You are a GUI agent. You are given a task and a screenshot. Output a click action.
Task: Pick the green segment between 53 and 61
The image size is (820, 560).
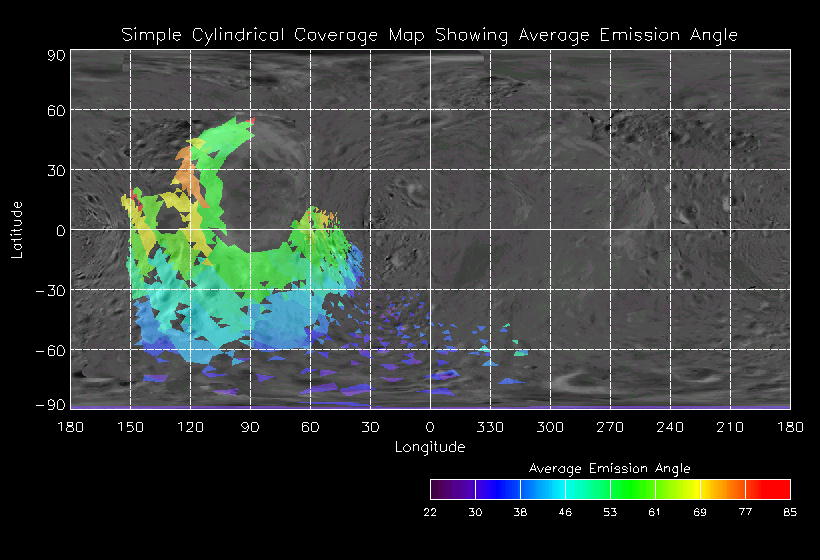(632, 489)
